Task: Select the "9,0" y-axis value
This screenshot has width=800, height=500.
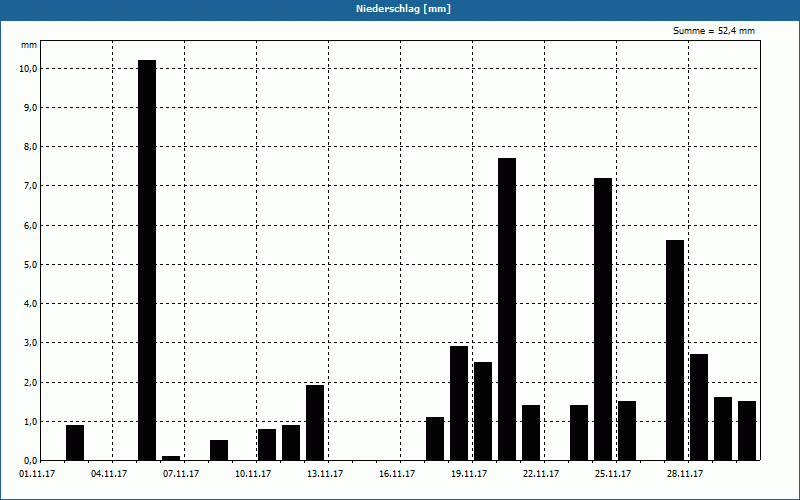Action: click(x=30, y=108)
